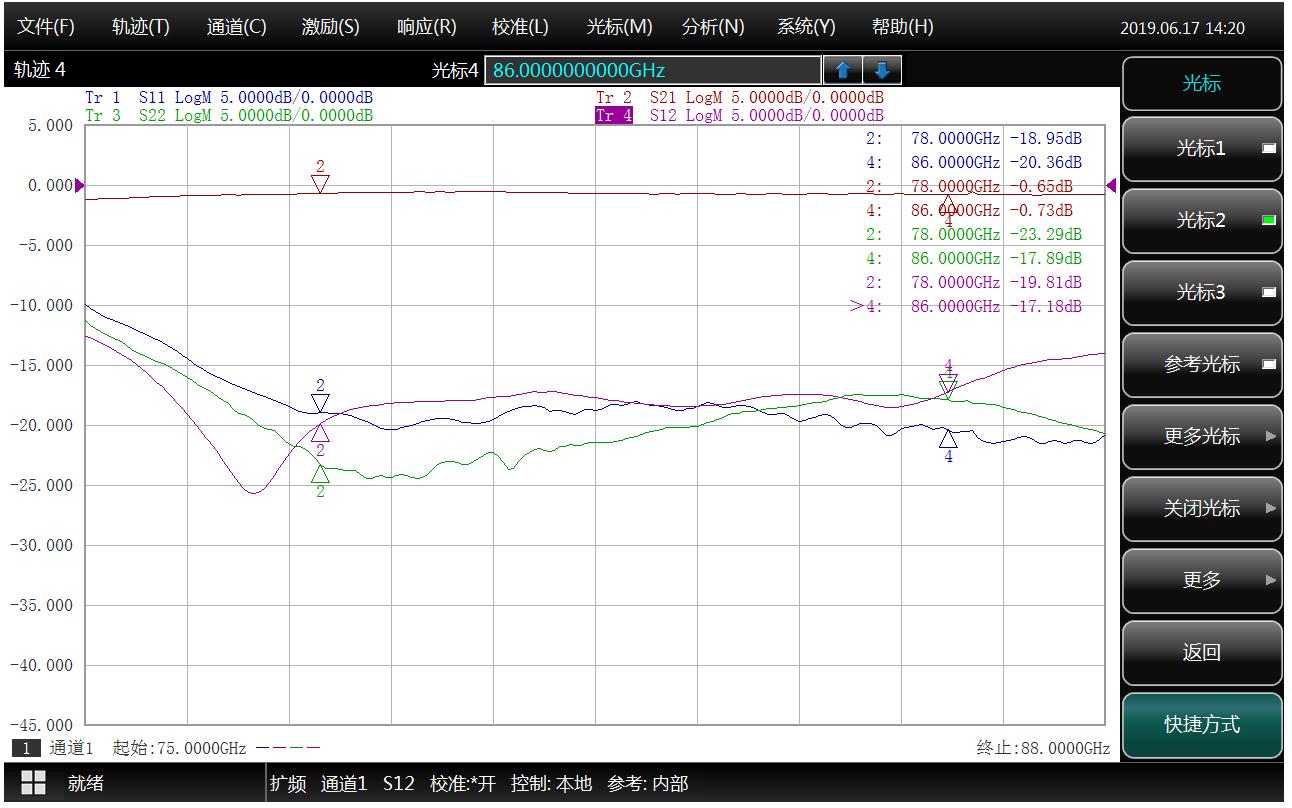Click the S12 status bar entry
Screen dimensions: 1292x808
[x=399, y=784]
